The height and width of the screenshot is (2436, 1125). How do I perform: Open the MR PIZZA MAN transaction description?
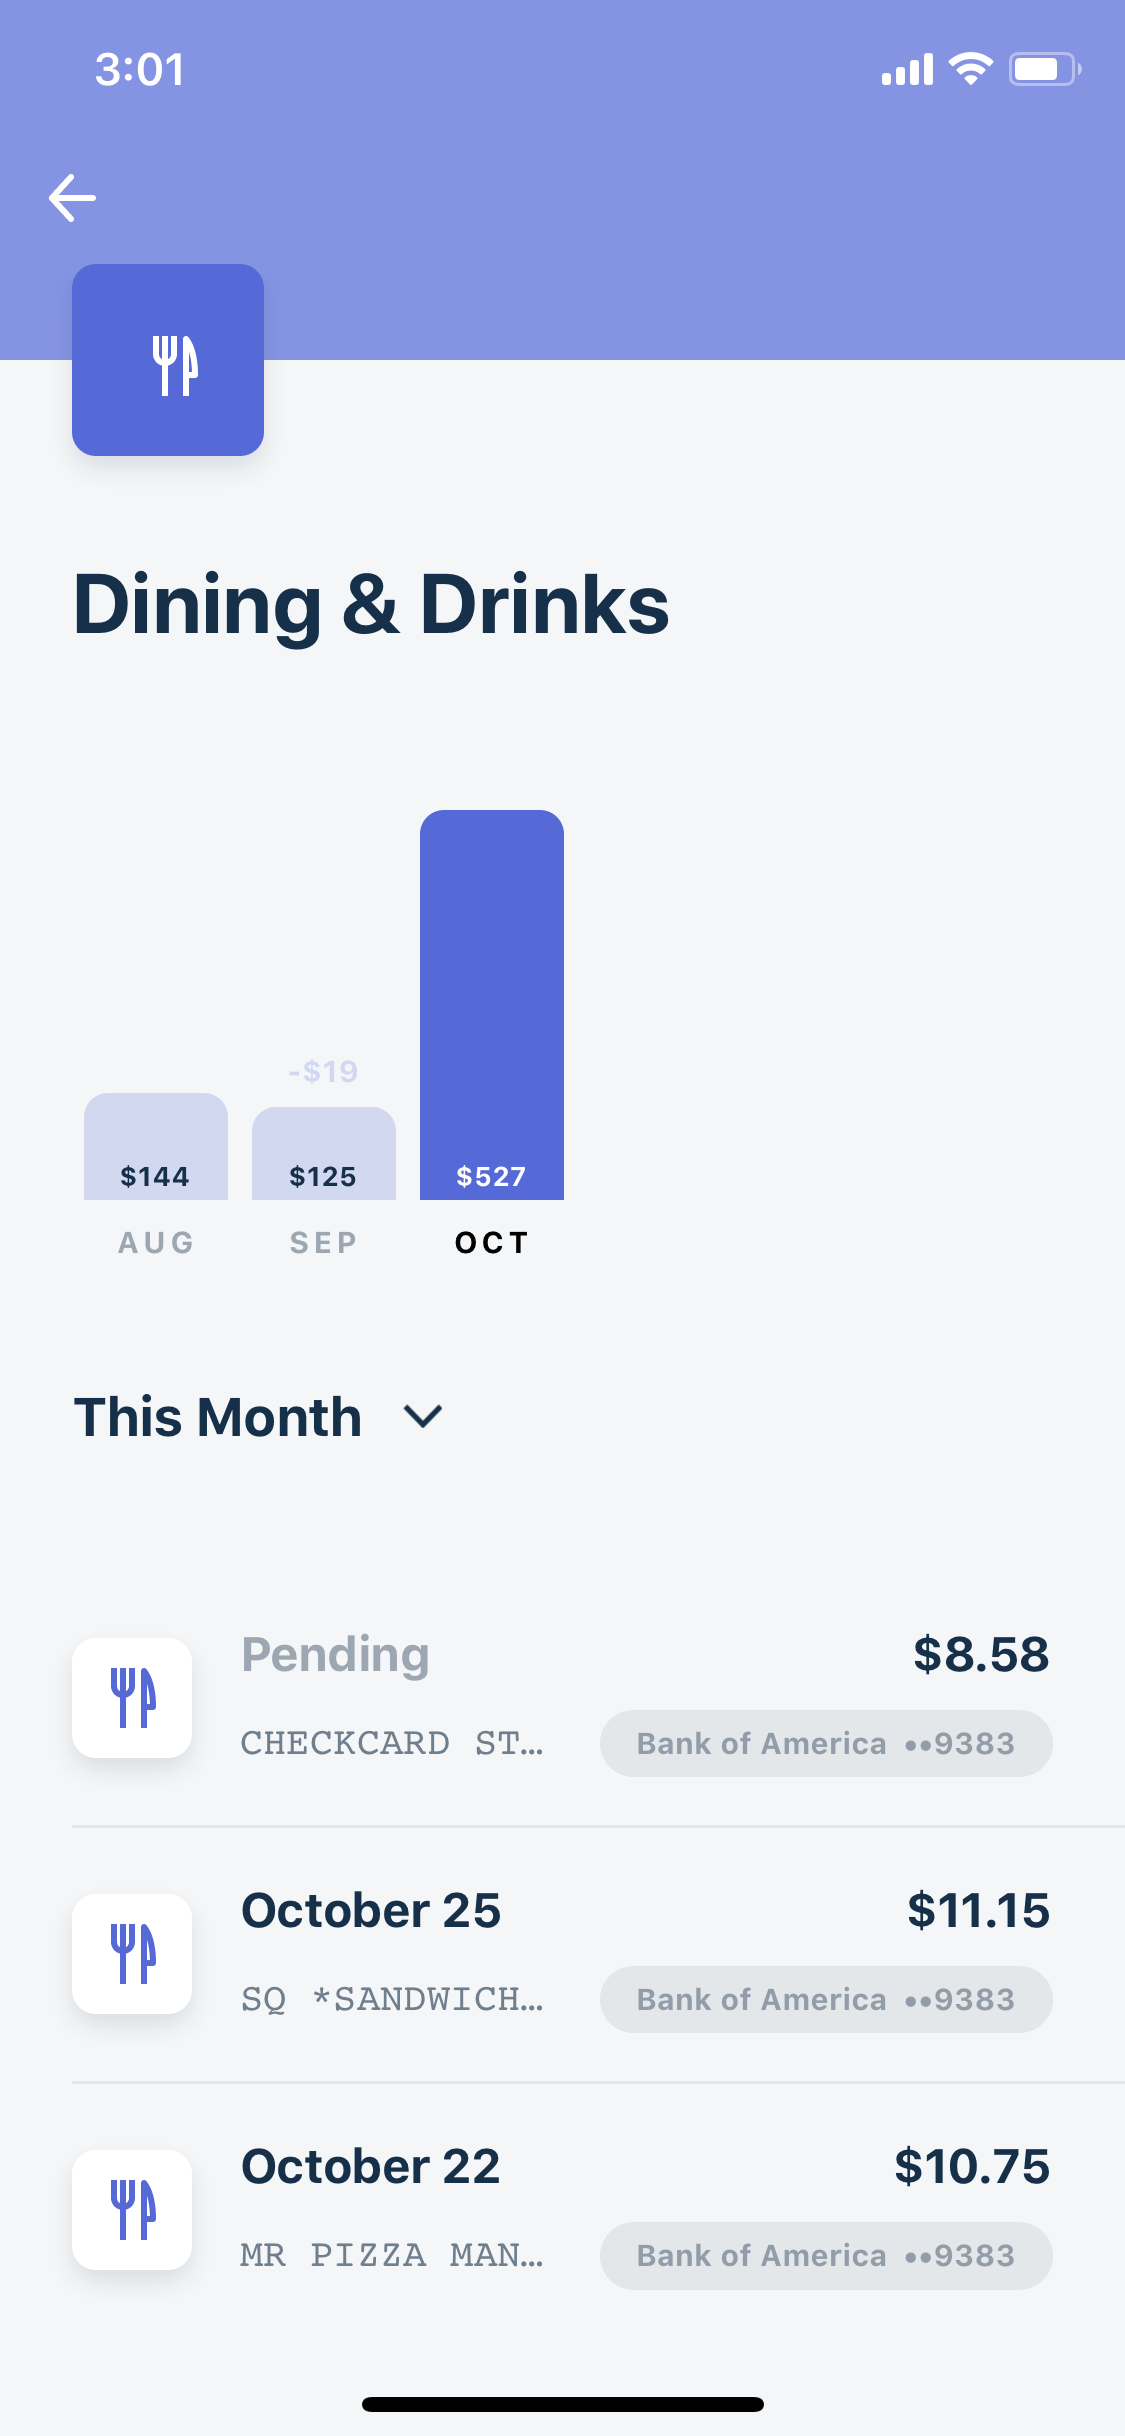(392, 2255)
